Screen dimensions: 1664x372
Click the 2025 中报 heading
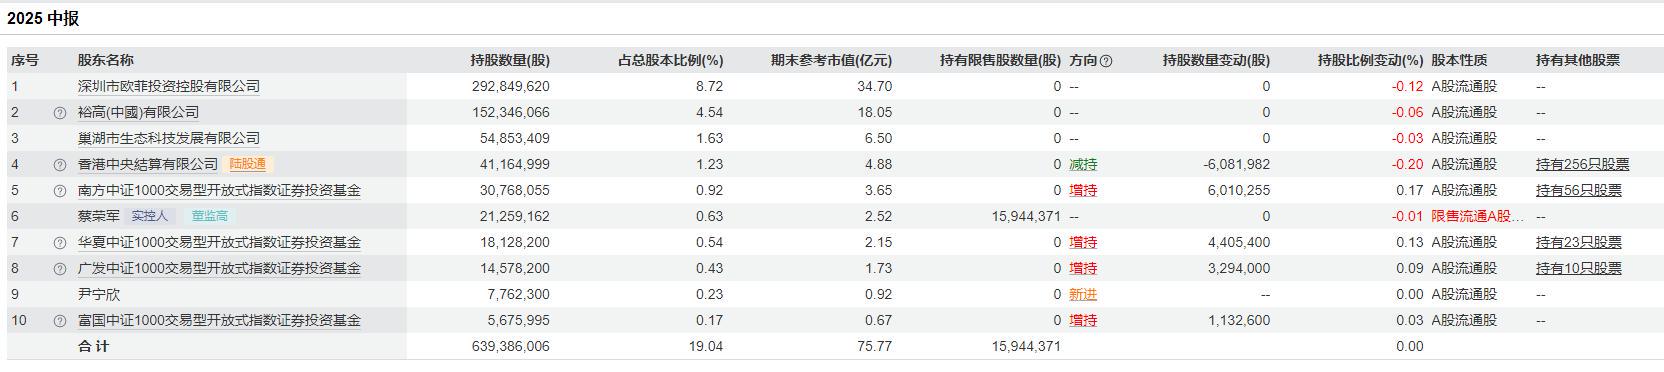(43, 18)
